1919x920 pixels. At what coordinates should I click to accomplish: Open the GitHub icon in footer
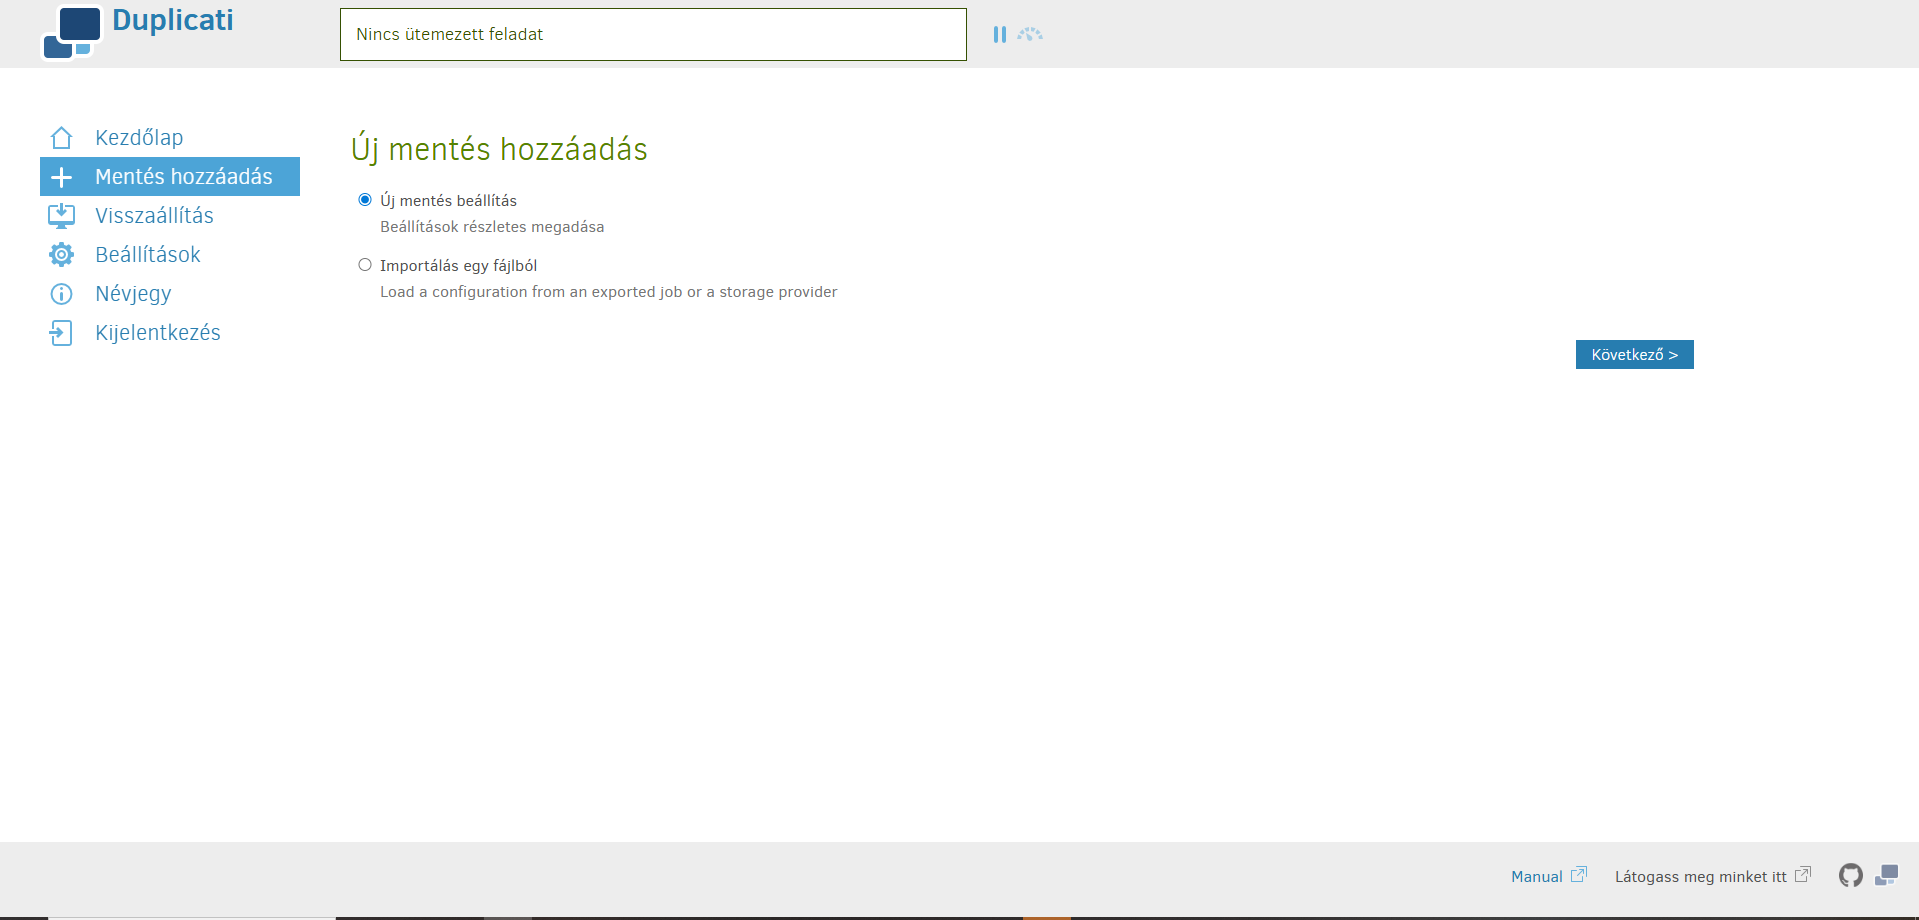[1850, 876]
